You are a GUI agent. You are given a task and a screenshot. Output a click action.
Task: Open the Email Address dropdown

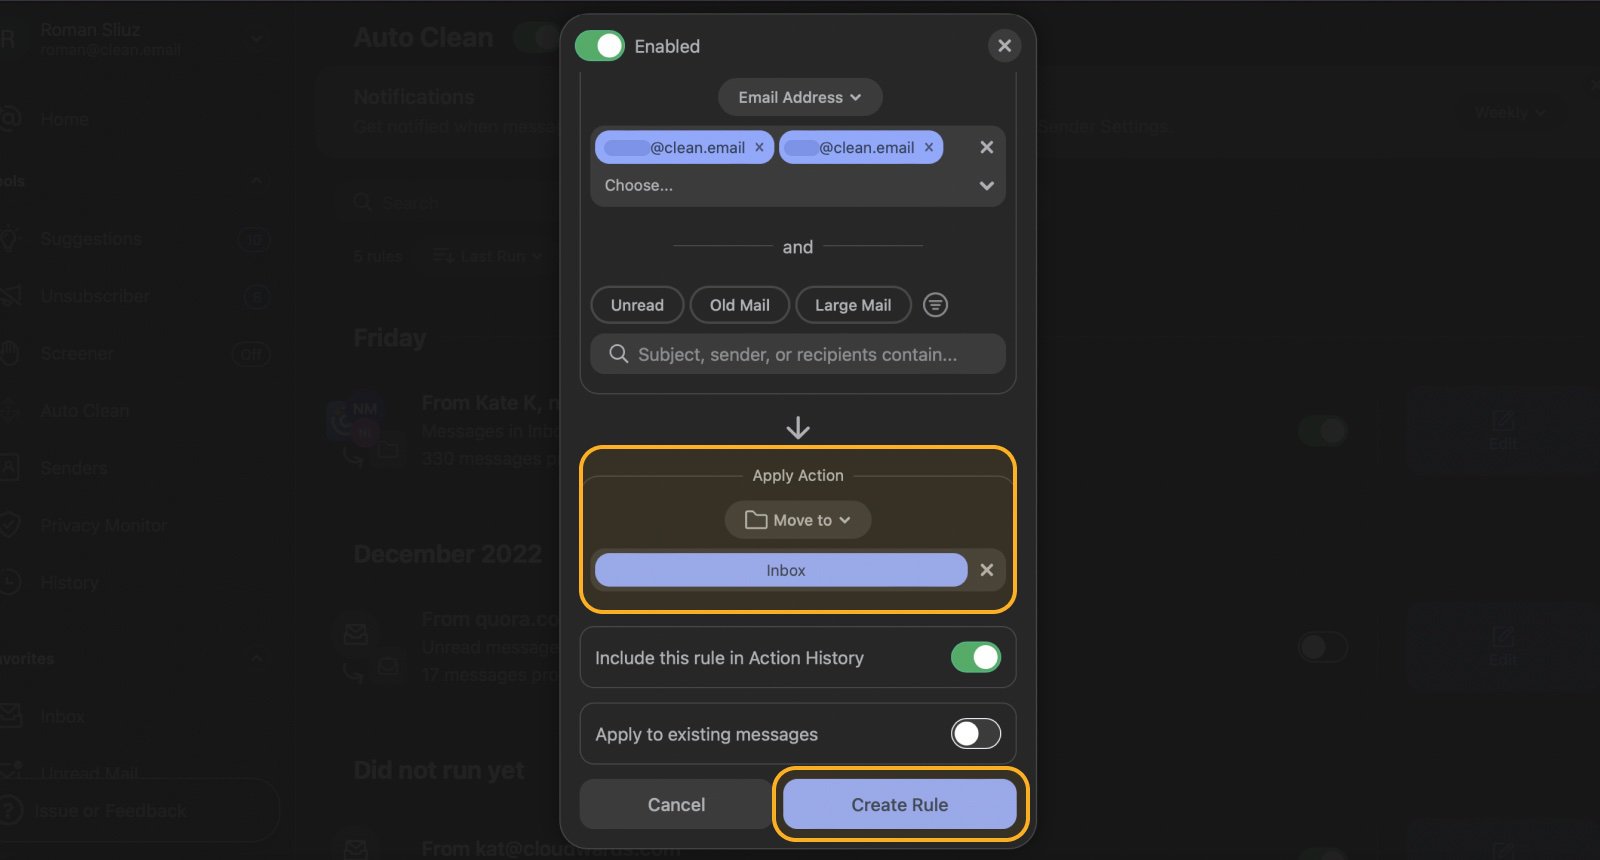pos(799,97)
